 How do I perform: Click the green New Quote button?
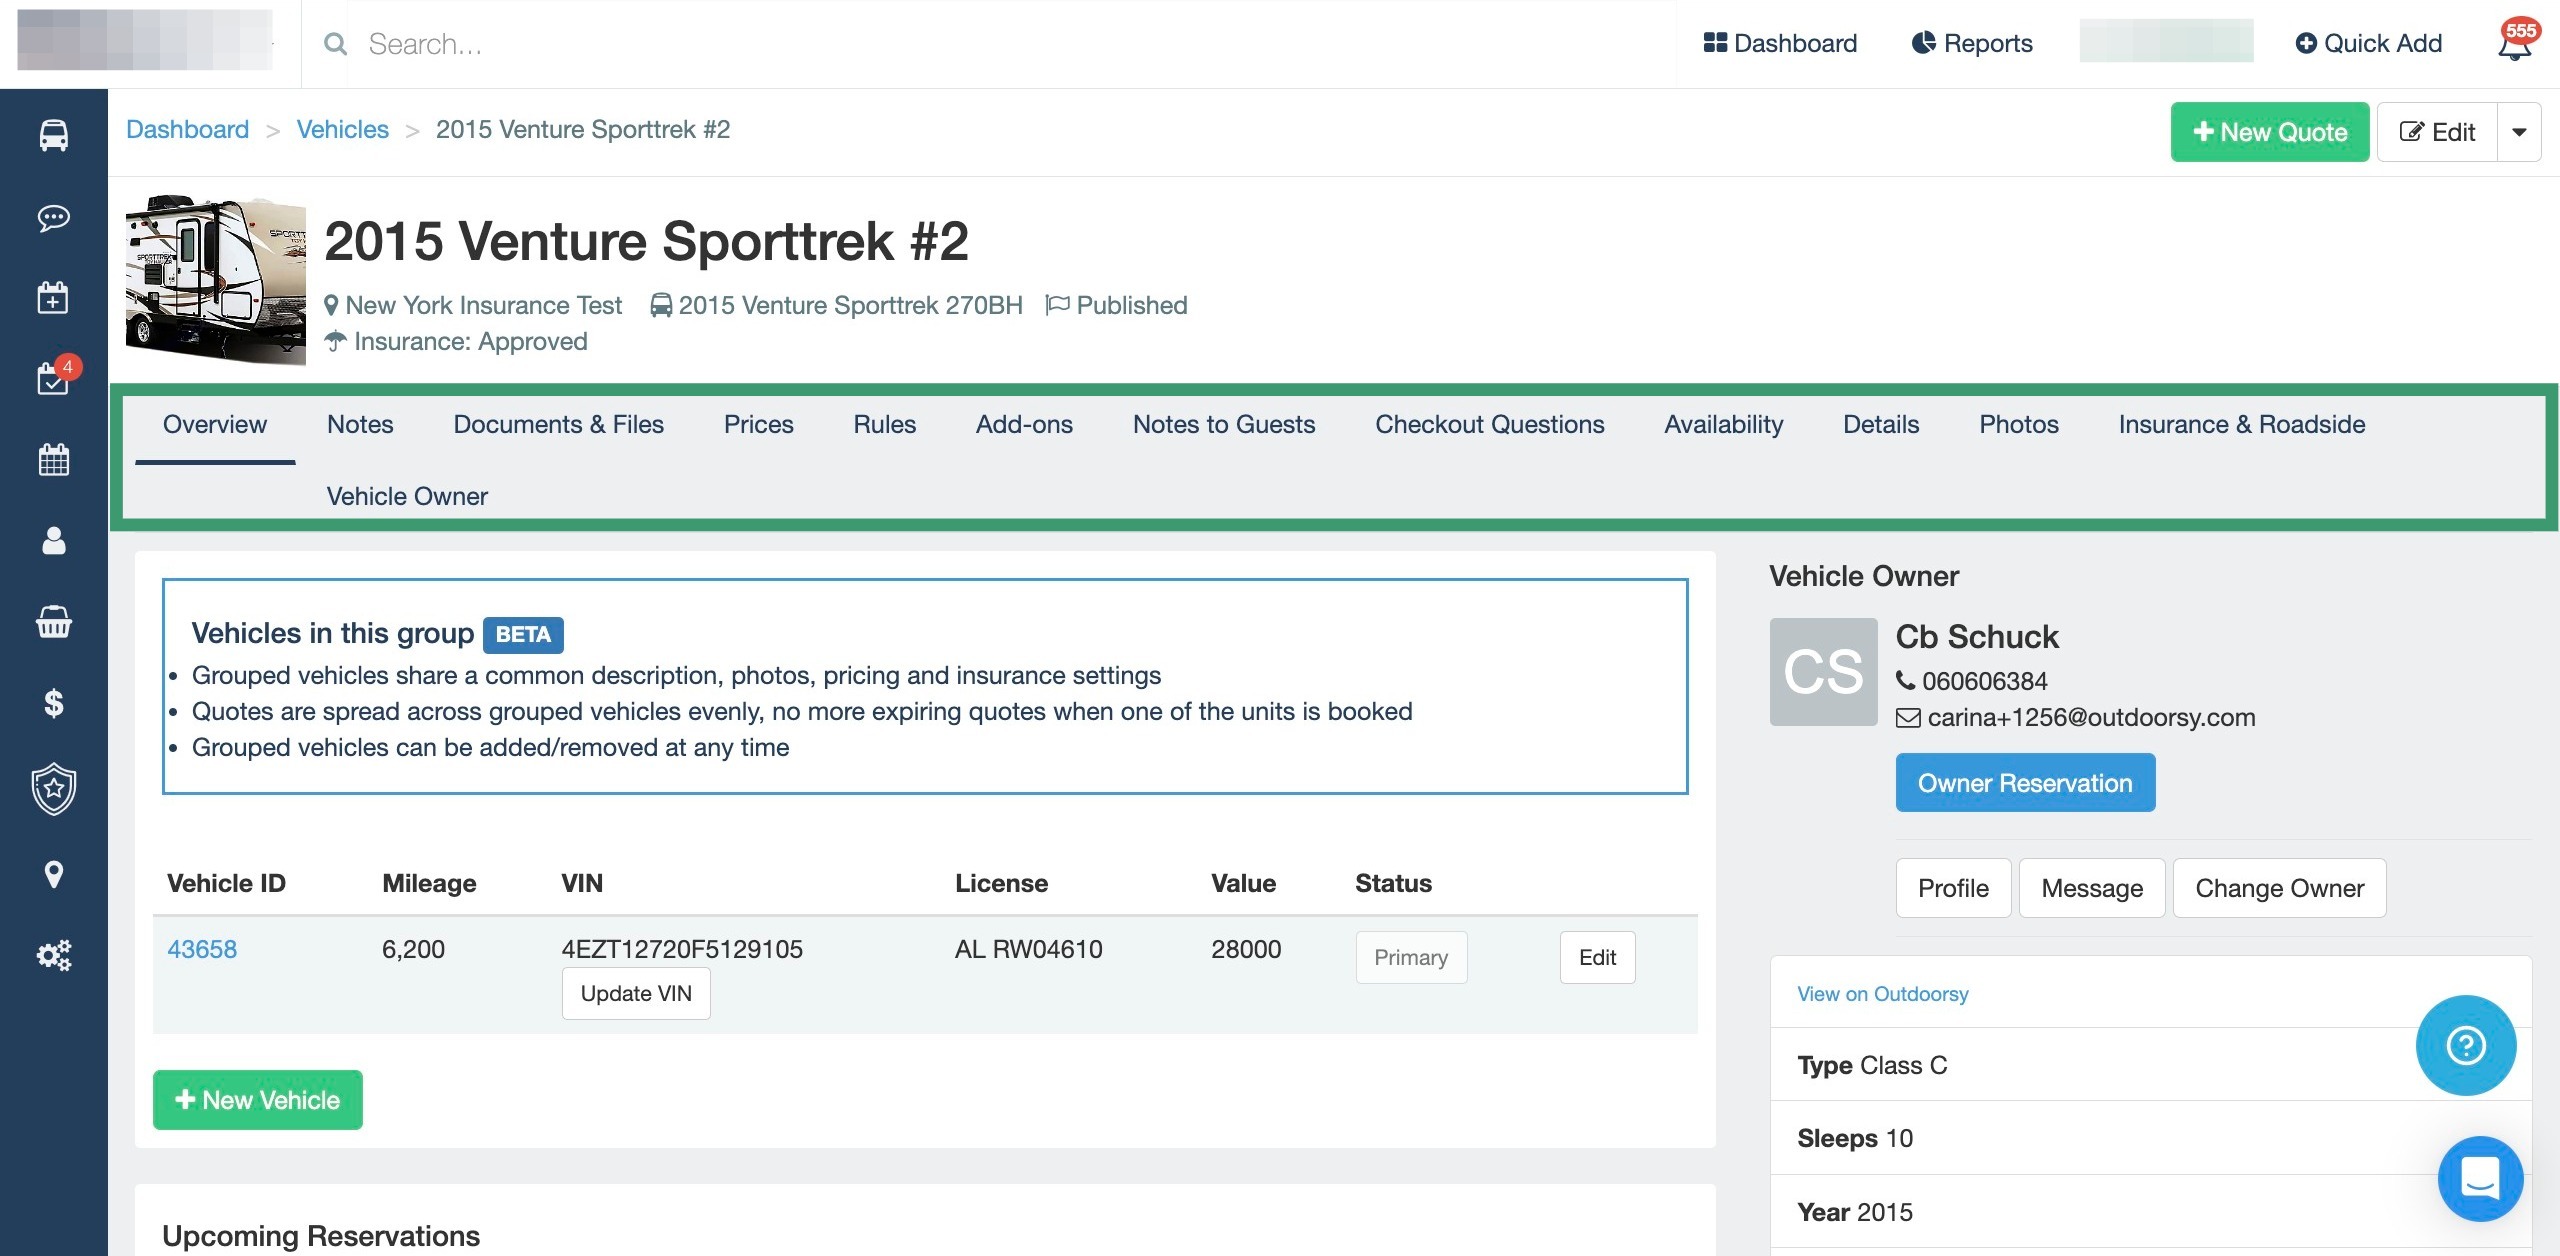pos(2269,132)
